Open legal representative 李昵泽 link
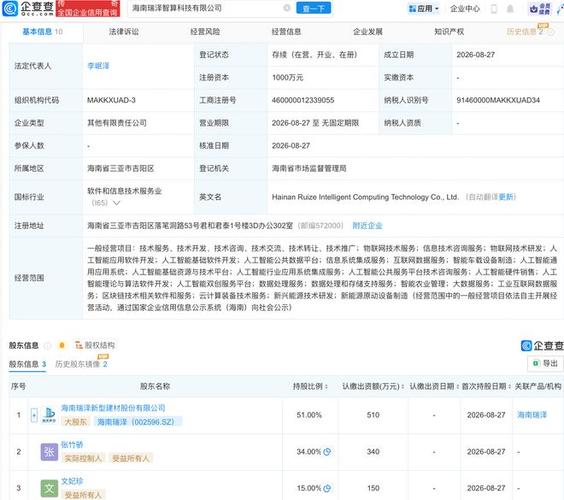The width and height of the screenshot is (564, 500). coord(98,66)
